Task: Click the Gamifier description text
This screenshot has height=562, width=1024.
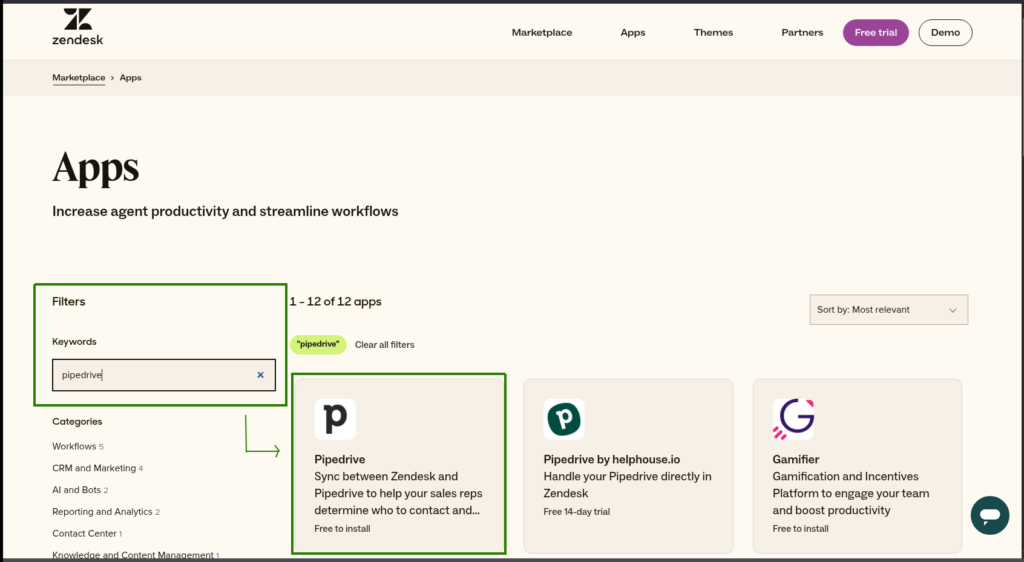Action: pos(851,493)
